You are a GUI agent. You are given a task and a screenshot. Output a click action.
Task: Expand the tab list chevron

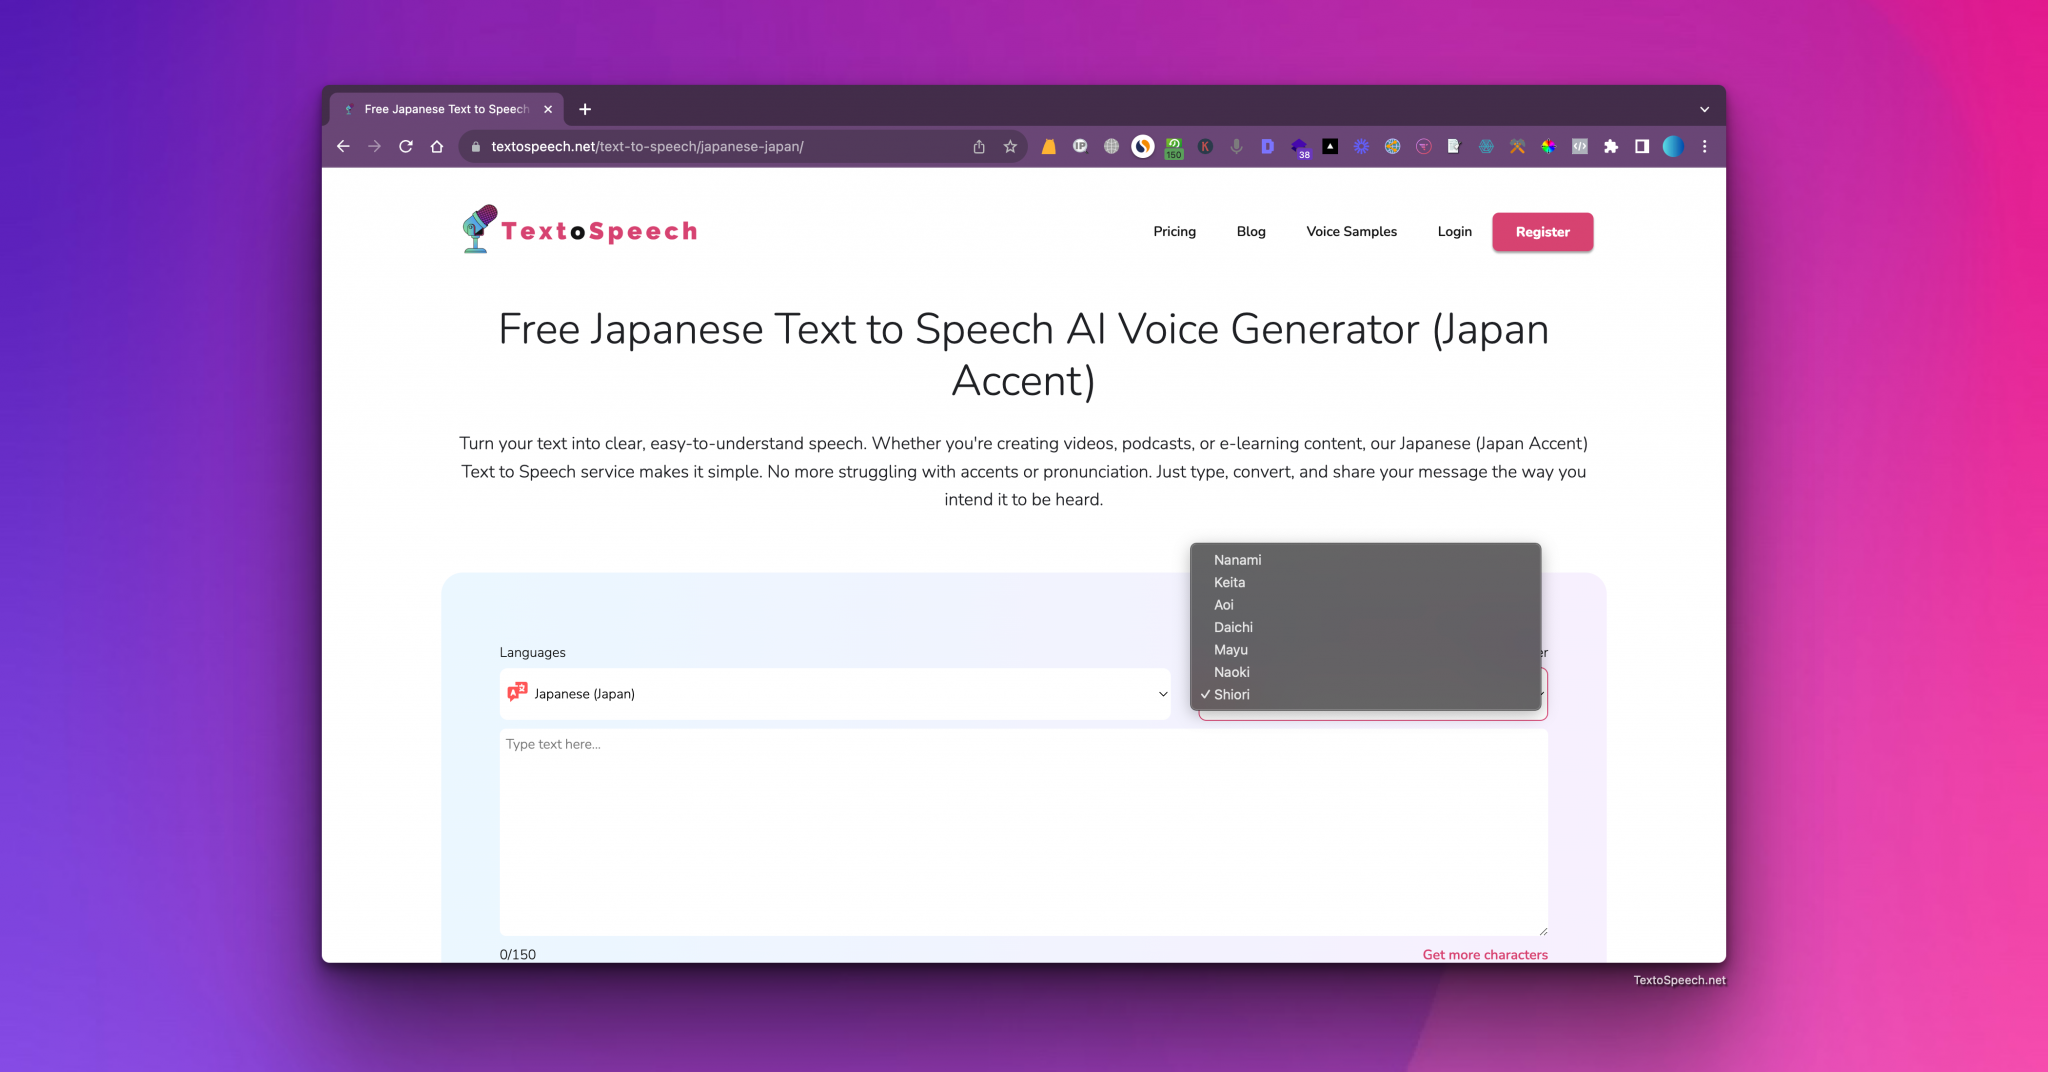coord(1704,109)
